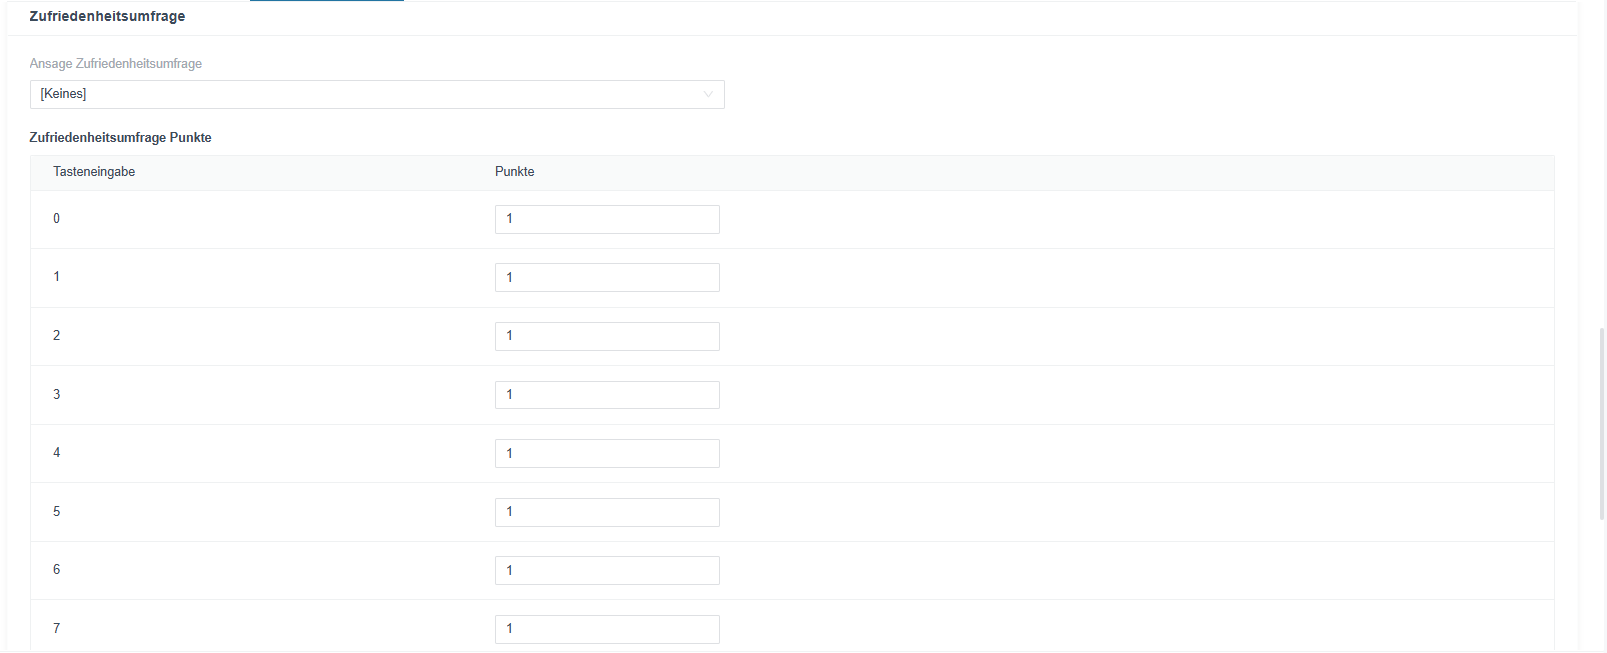
Task: Select the Tasteneingabe value 0 cell
Action: [57, 219]
